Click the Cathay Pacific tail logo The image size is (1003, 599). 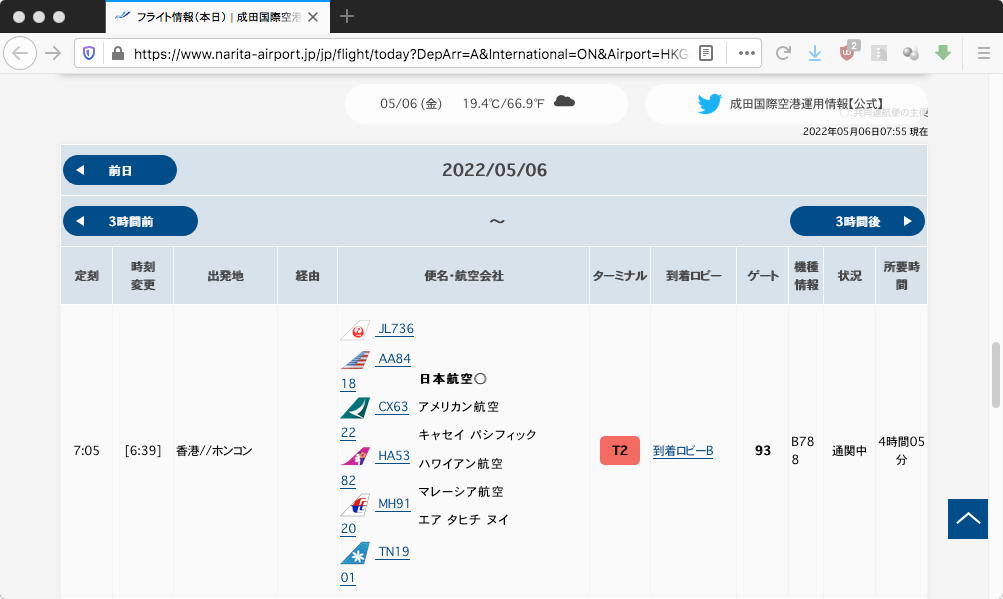click(x=356, y=408)
